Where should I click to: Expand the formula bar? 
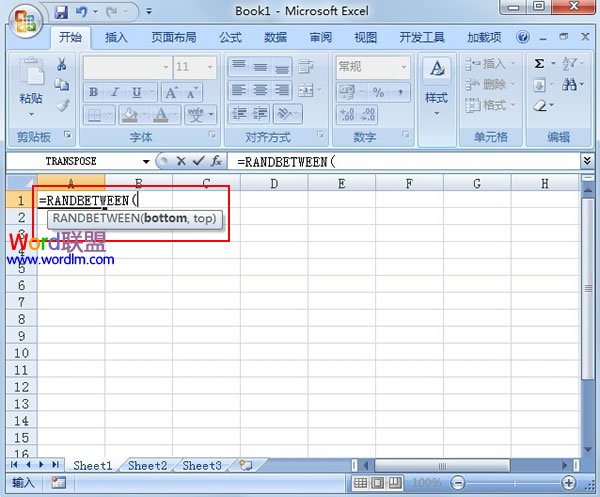pos(587,161)
